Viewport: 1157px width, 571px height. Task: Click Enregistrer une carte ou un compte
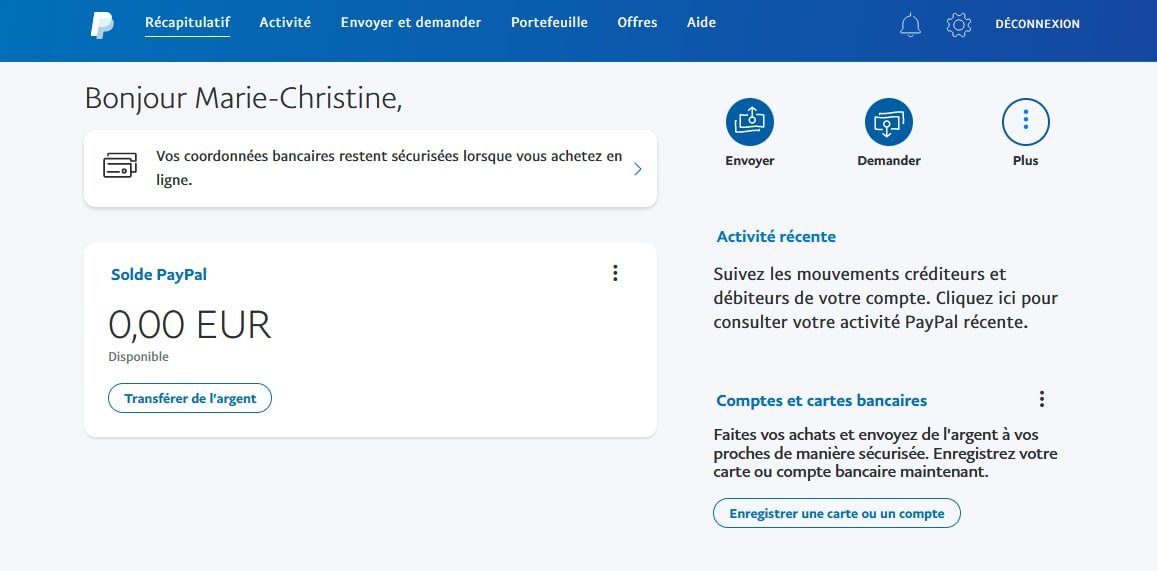click(x=837, y=513)
